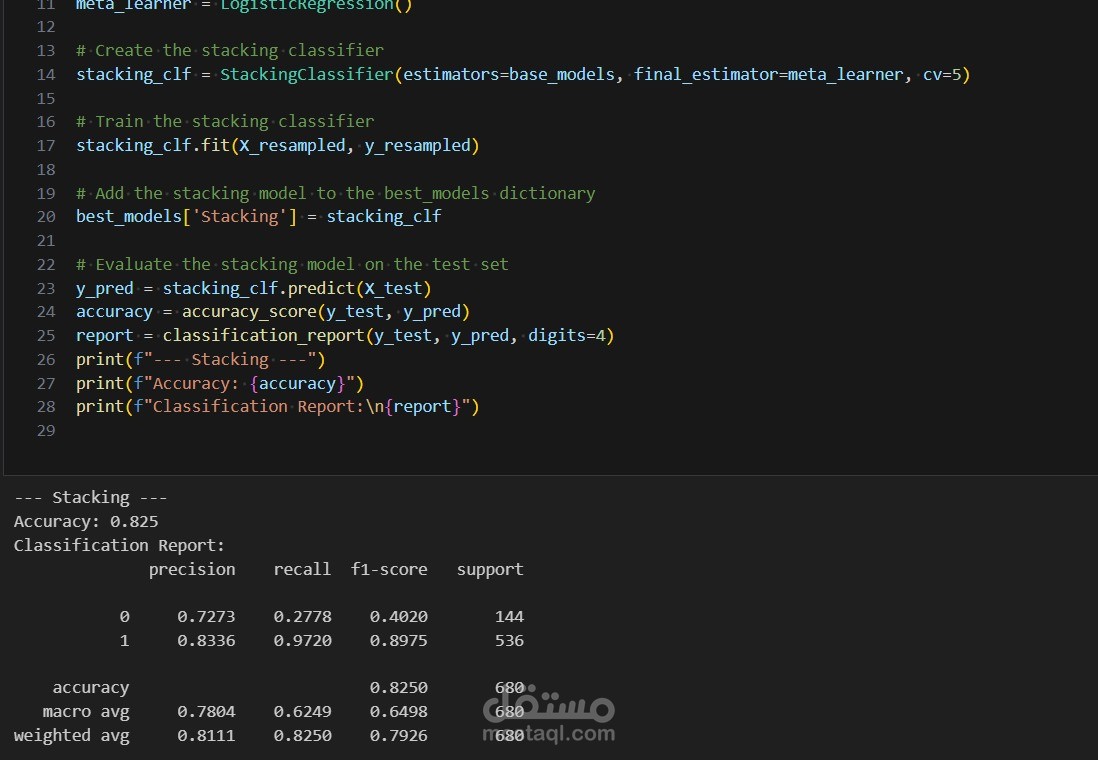This screenshot has height=760, width=1098.
Task: Click the 'f1-score' column header in the output
Action: click(389, 569)
